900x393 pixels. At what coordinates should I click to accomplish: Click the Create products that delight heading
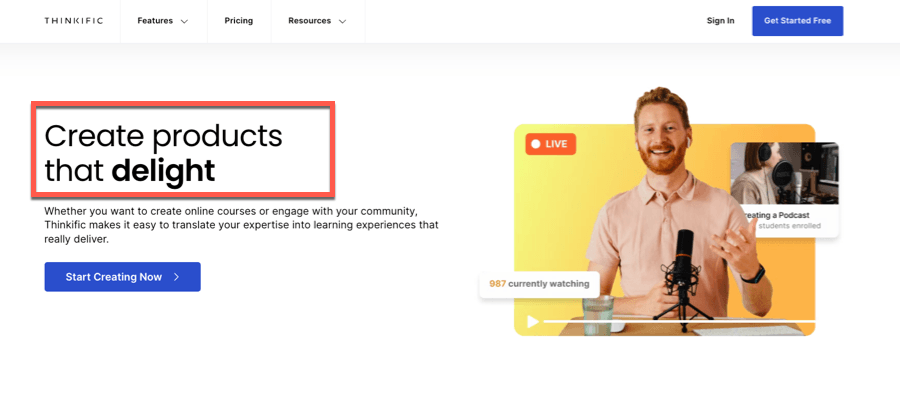click(164, 153)
